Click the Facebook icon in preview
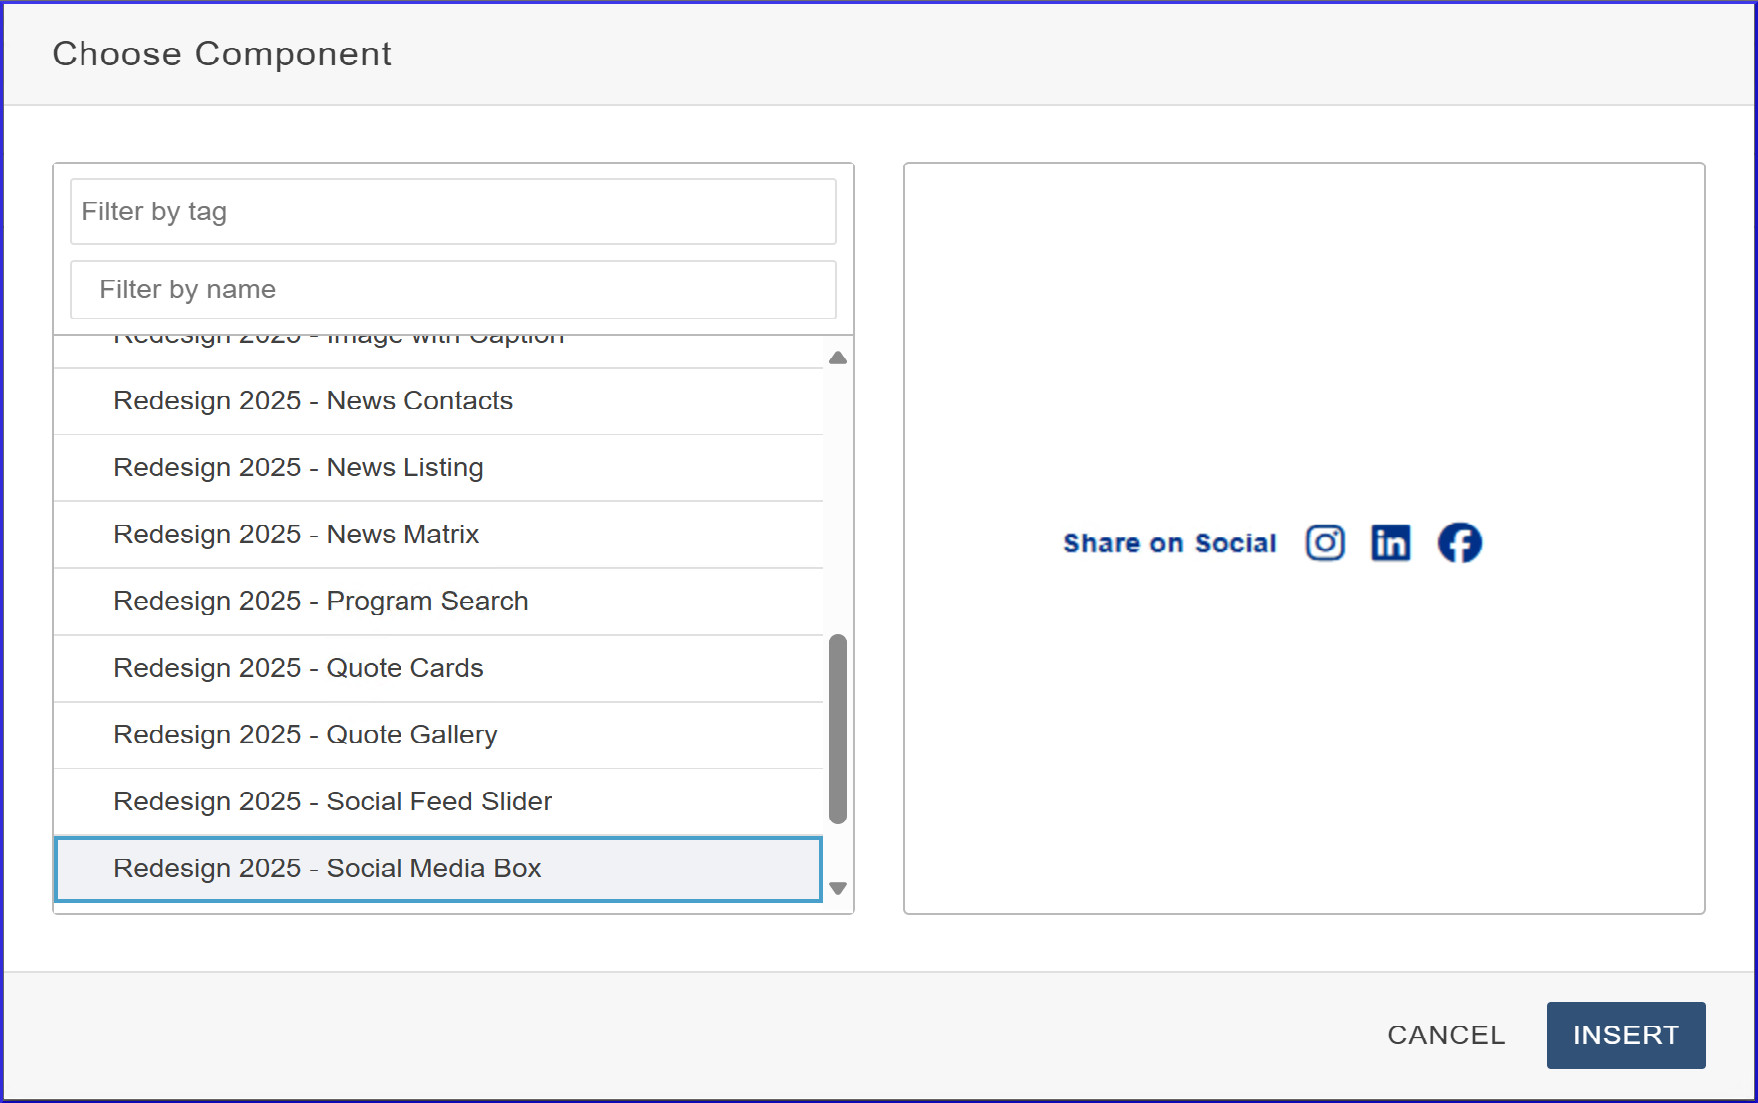The image size is (1758, 1103). 1459,543
